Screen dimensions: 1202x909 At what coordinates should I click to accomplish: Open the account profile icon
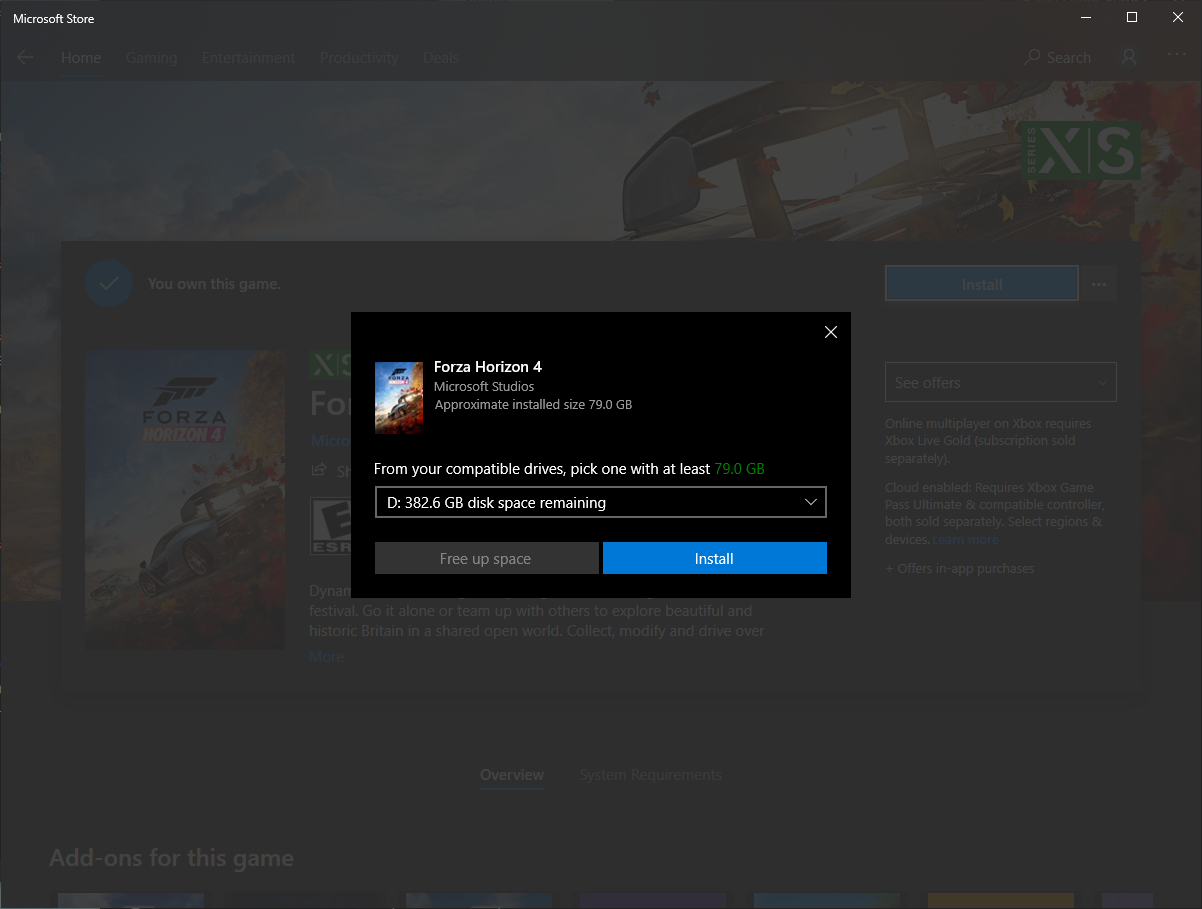tap(1129, 57)
